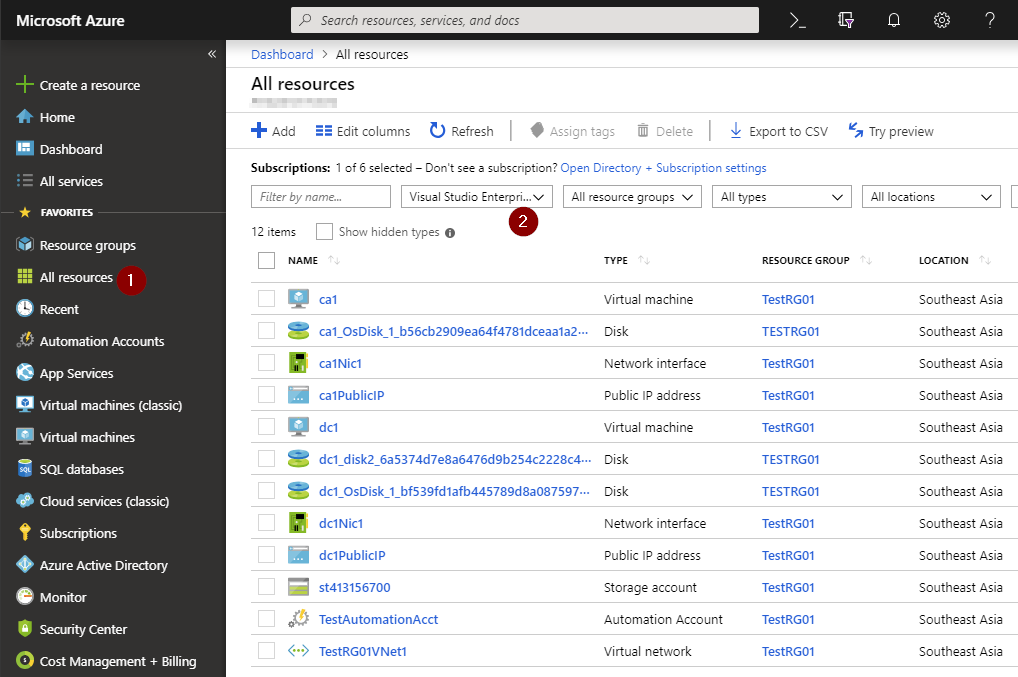Open the st413156700 storage account link
Screen dimensions: 1018x677
coord(354,587)
